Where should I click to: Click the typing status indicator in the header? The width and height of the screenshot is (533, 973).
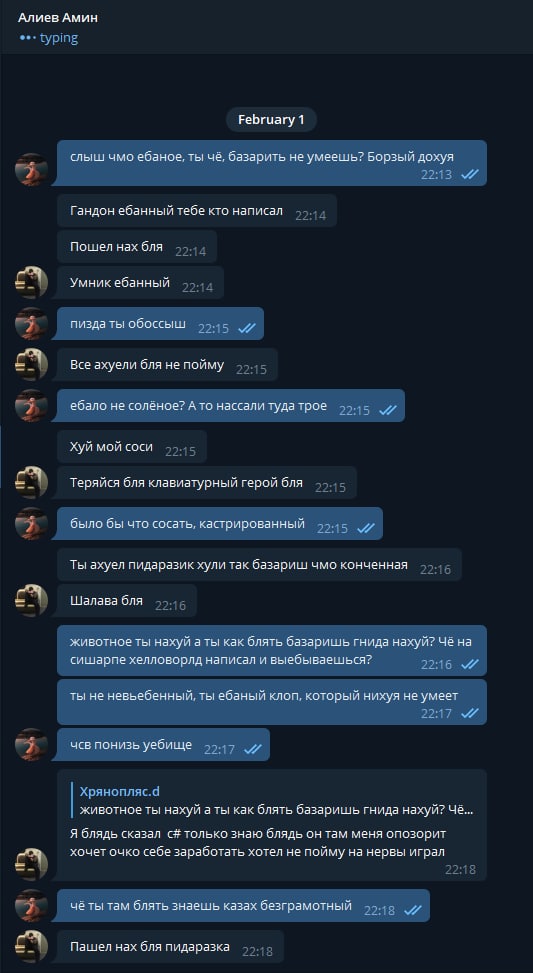pos(48,38)
